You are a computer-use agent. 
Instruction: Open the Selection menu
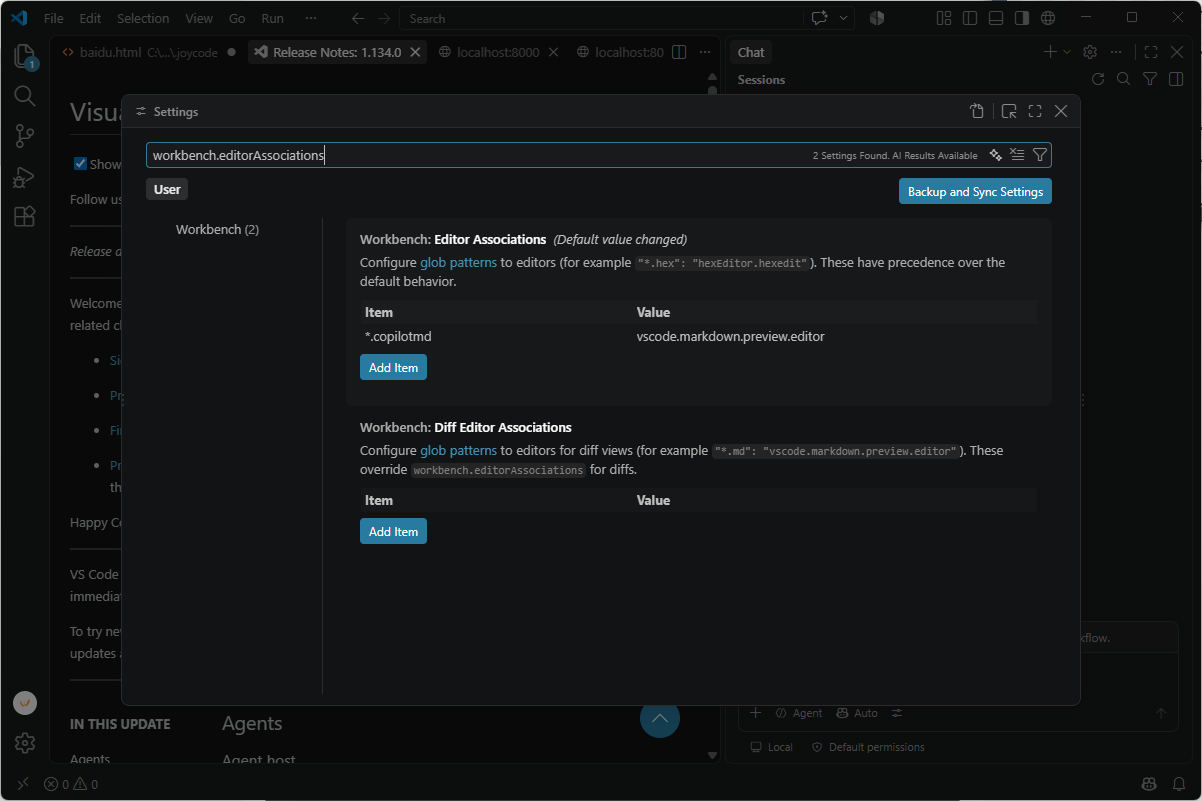tap(143, 18)
